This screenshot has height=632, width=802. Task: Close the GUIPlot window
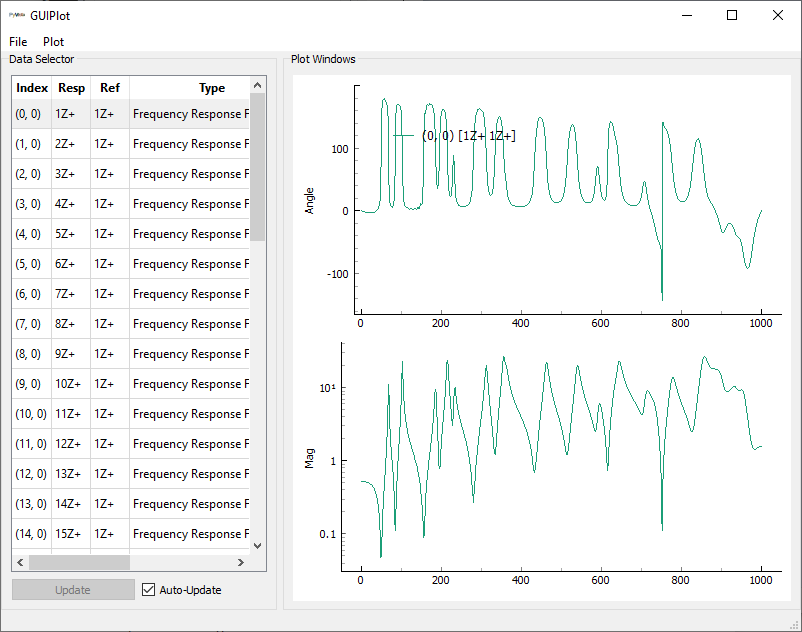point(778,15)
